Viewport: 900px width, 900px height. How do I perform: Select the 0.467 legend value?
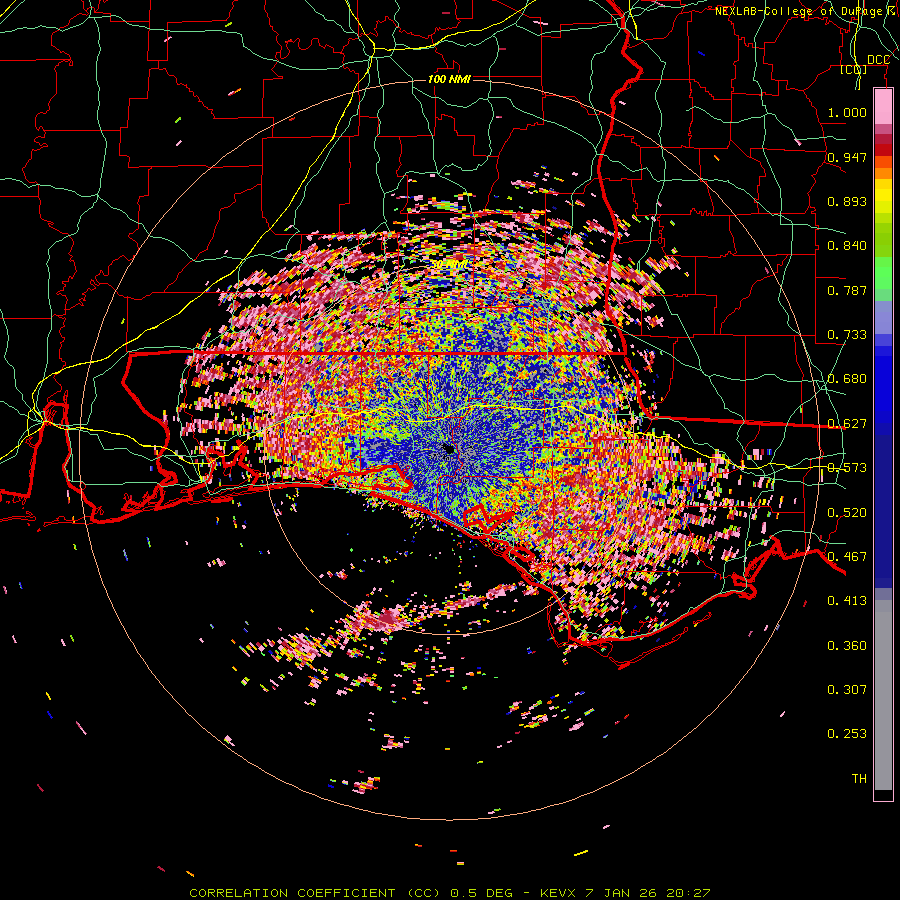[847, 557]
